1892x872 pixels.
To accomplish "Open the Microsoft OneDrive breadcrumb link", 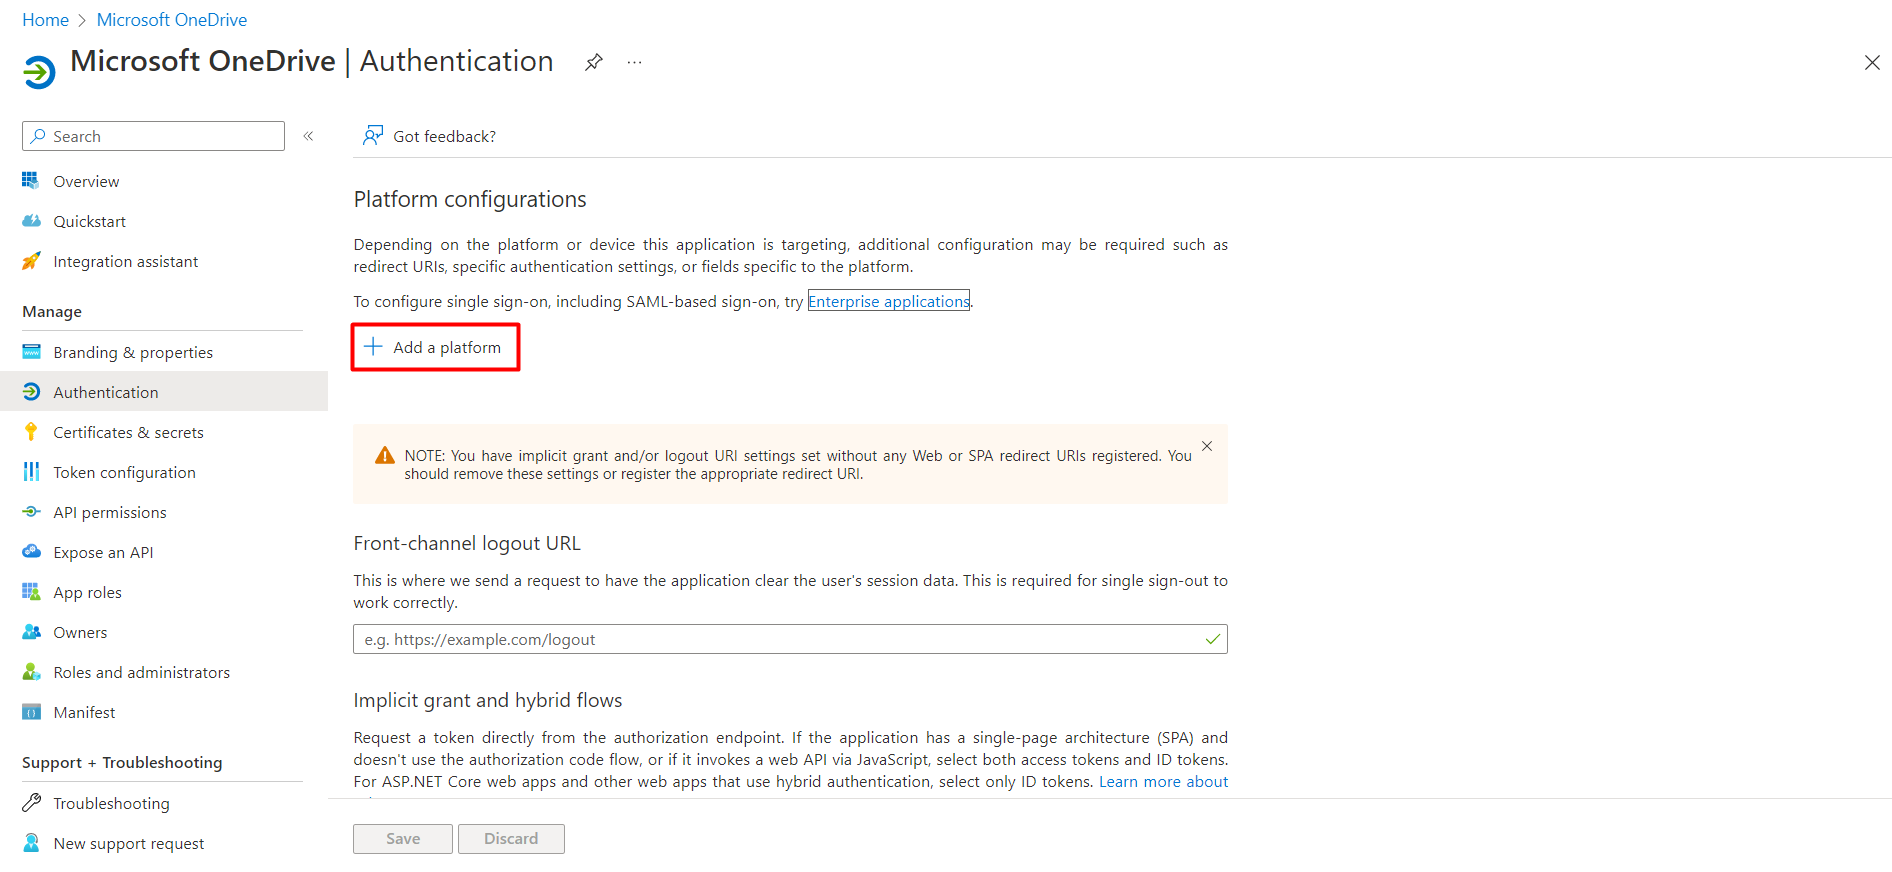I will [172, 20].
